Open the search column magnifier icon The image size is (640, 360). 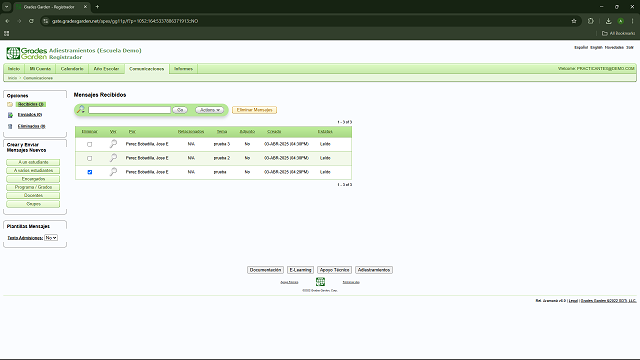[81, 109]
